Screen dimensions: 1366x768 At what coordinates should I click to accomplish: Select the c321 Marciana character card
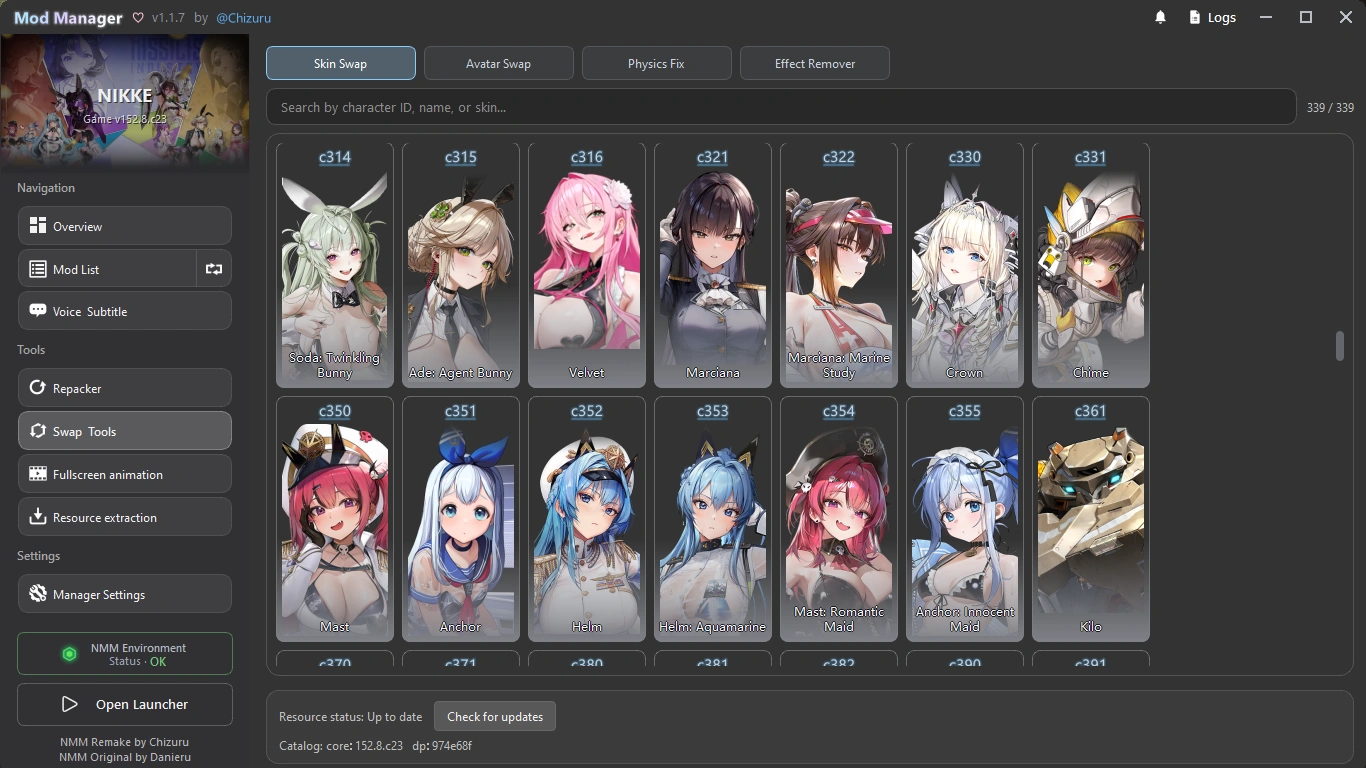pos(713,265)
